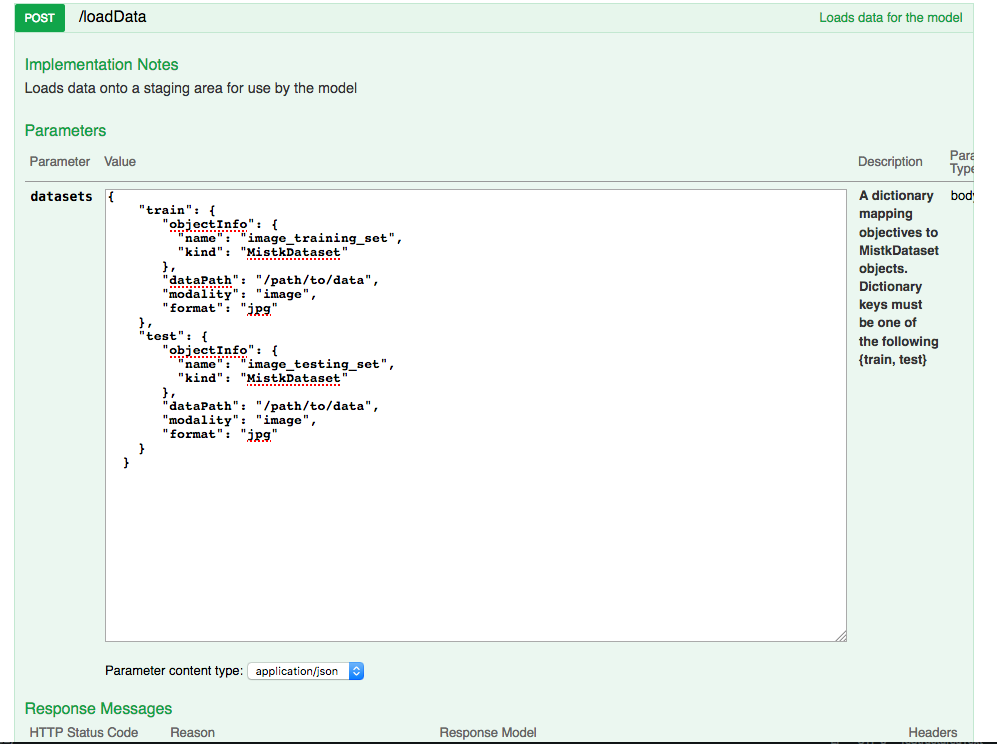The width and height of the screenshot is (997, 744).
Task: Click the Description column header
Action: click(890, 162)
